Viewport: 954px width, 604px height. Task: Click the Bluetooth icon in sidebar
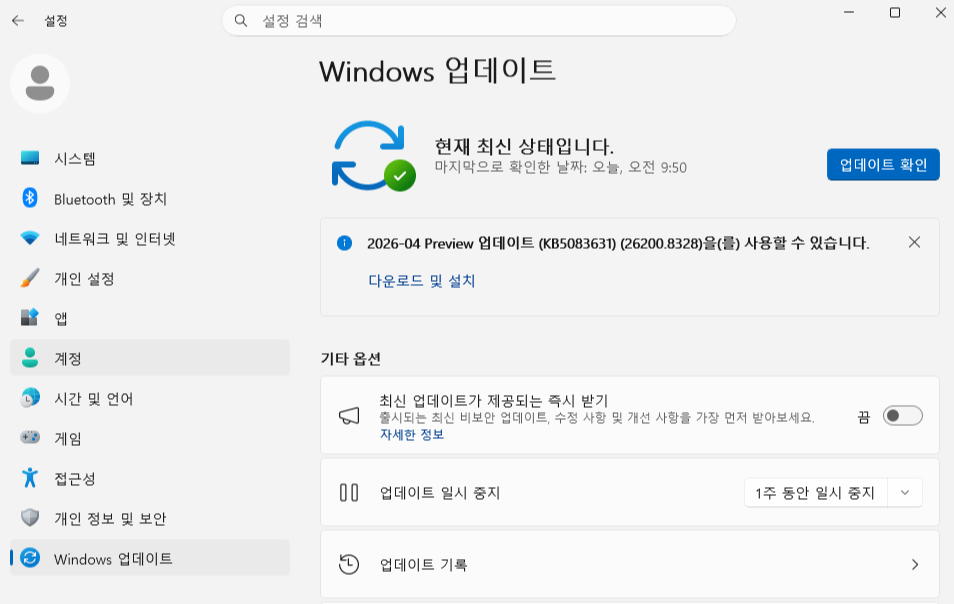click(x=30, y=198)
